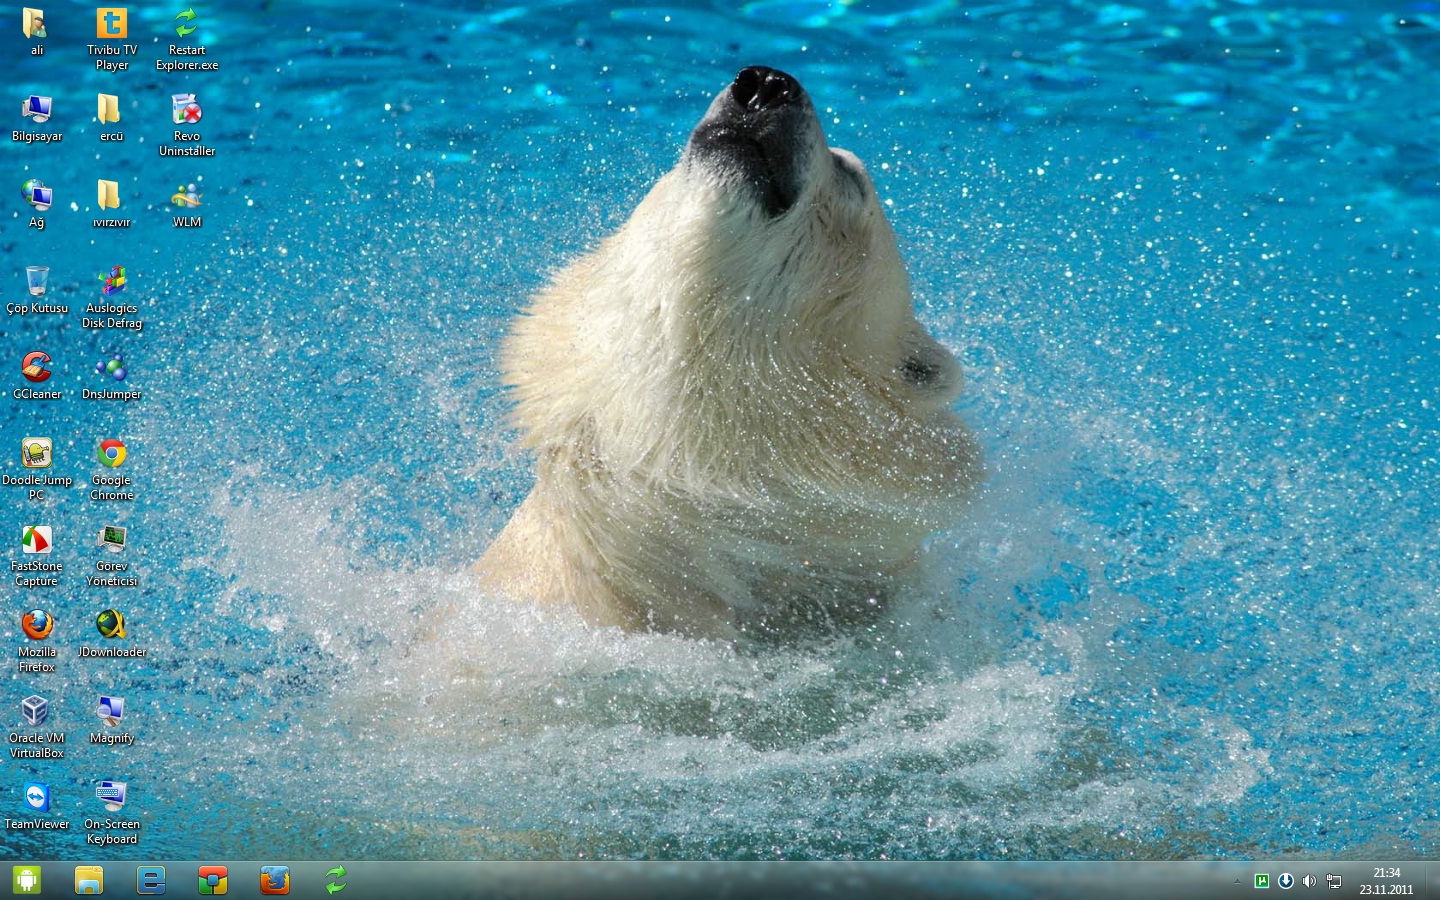Launch the WLM messenger shortcut
Viewport: 1440px width, 900px height.
pos(187,204)
